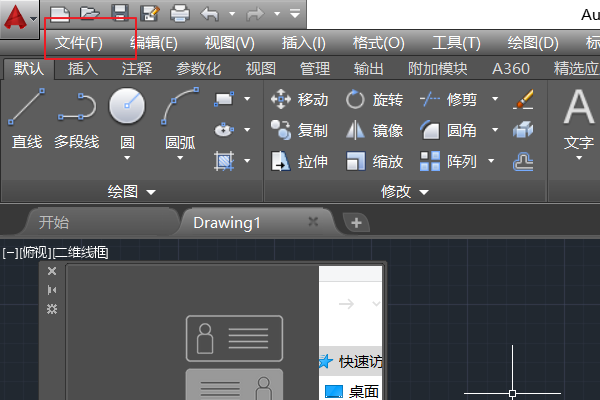Undo the last action arrow
This screenshot has height=400, width=600.
[210, 14]
